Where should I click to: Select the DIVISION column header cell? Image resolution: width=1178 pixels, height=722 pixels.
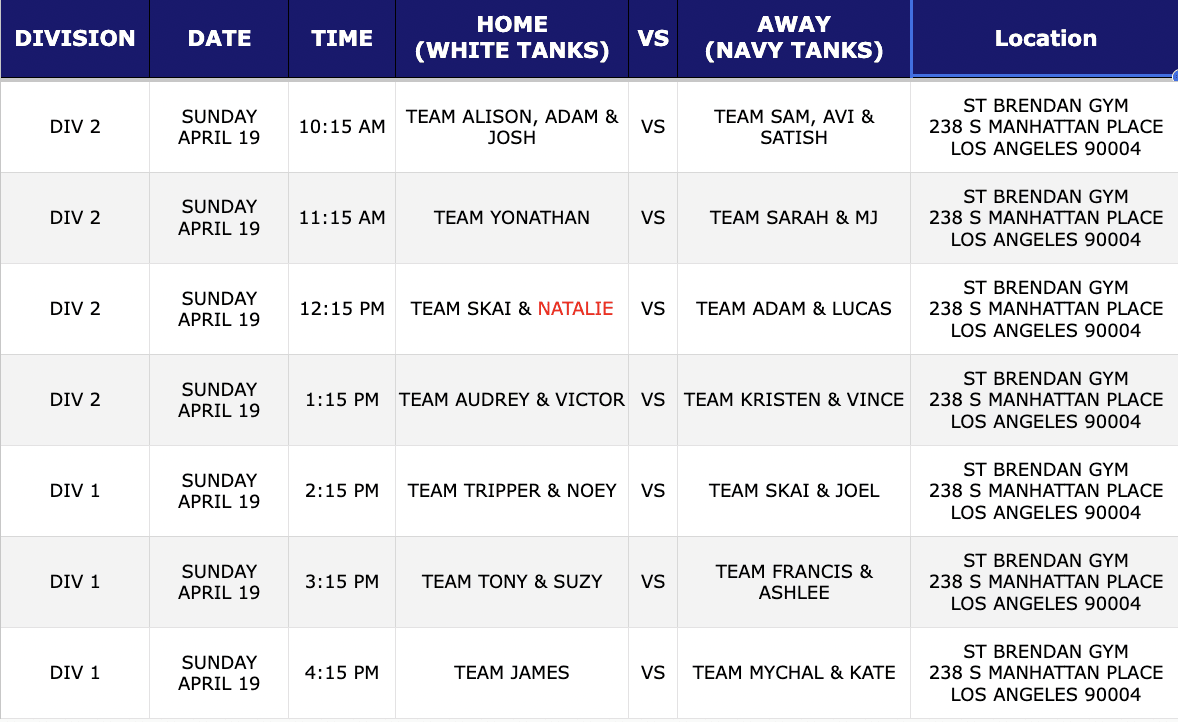click(75, 38)
